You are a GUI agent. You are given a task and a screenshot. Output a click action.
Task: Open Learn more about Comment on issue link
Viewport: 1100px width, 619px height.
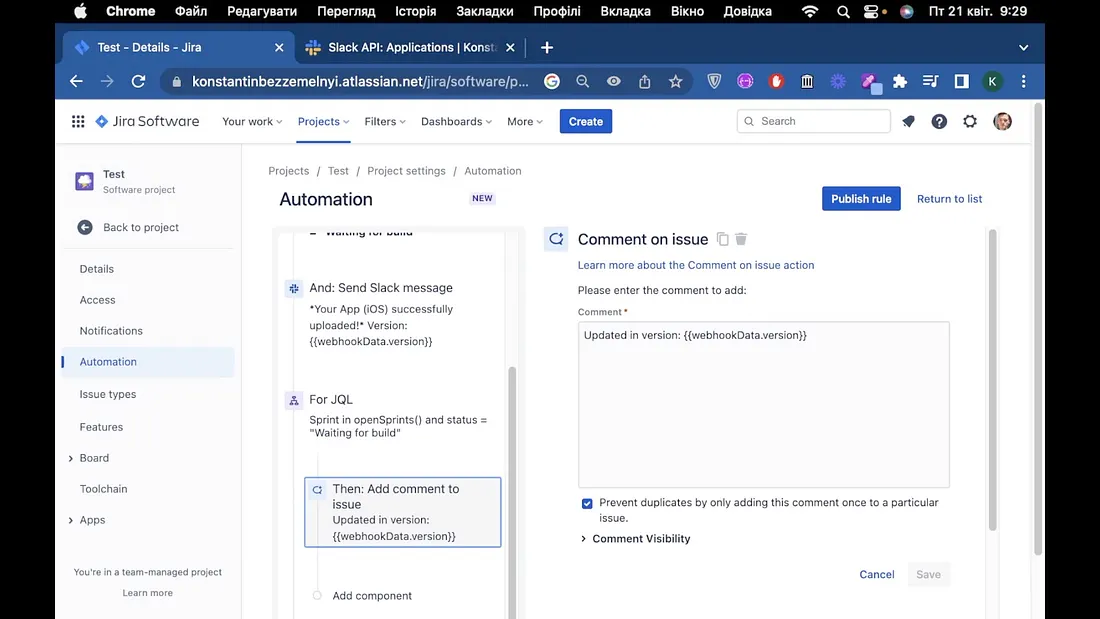point(696,265)
